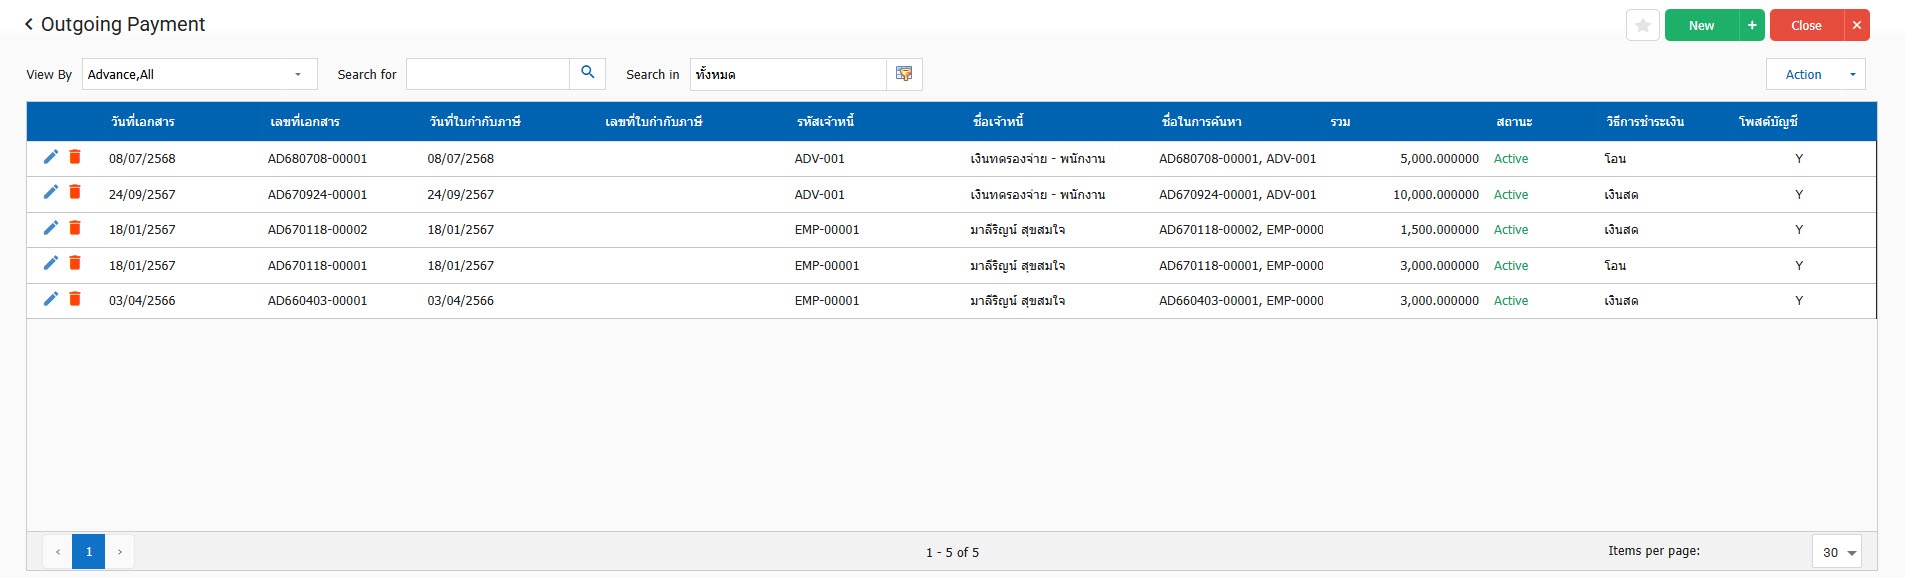Go to page 1 in pagination

coord(89,551)
